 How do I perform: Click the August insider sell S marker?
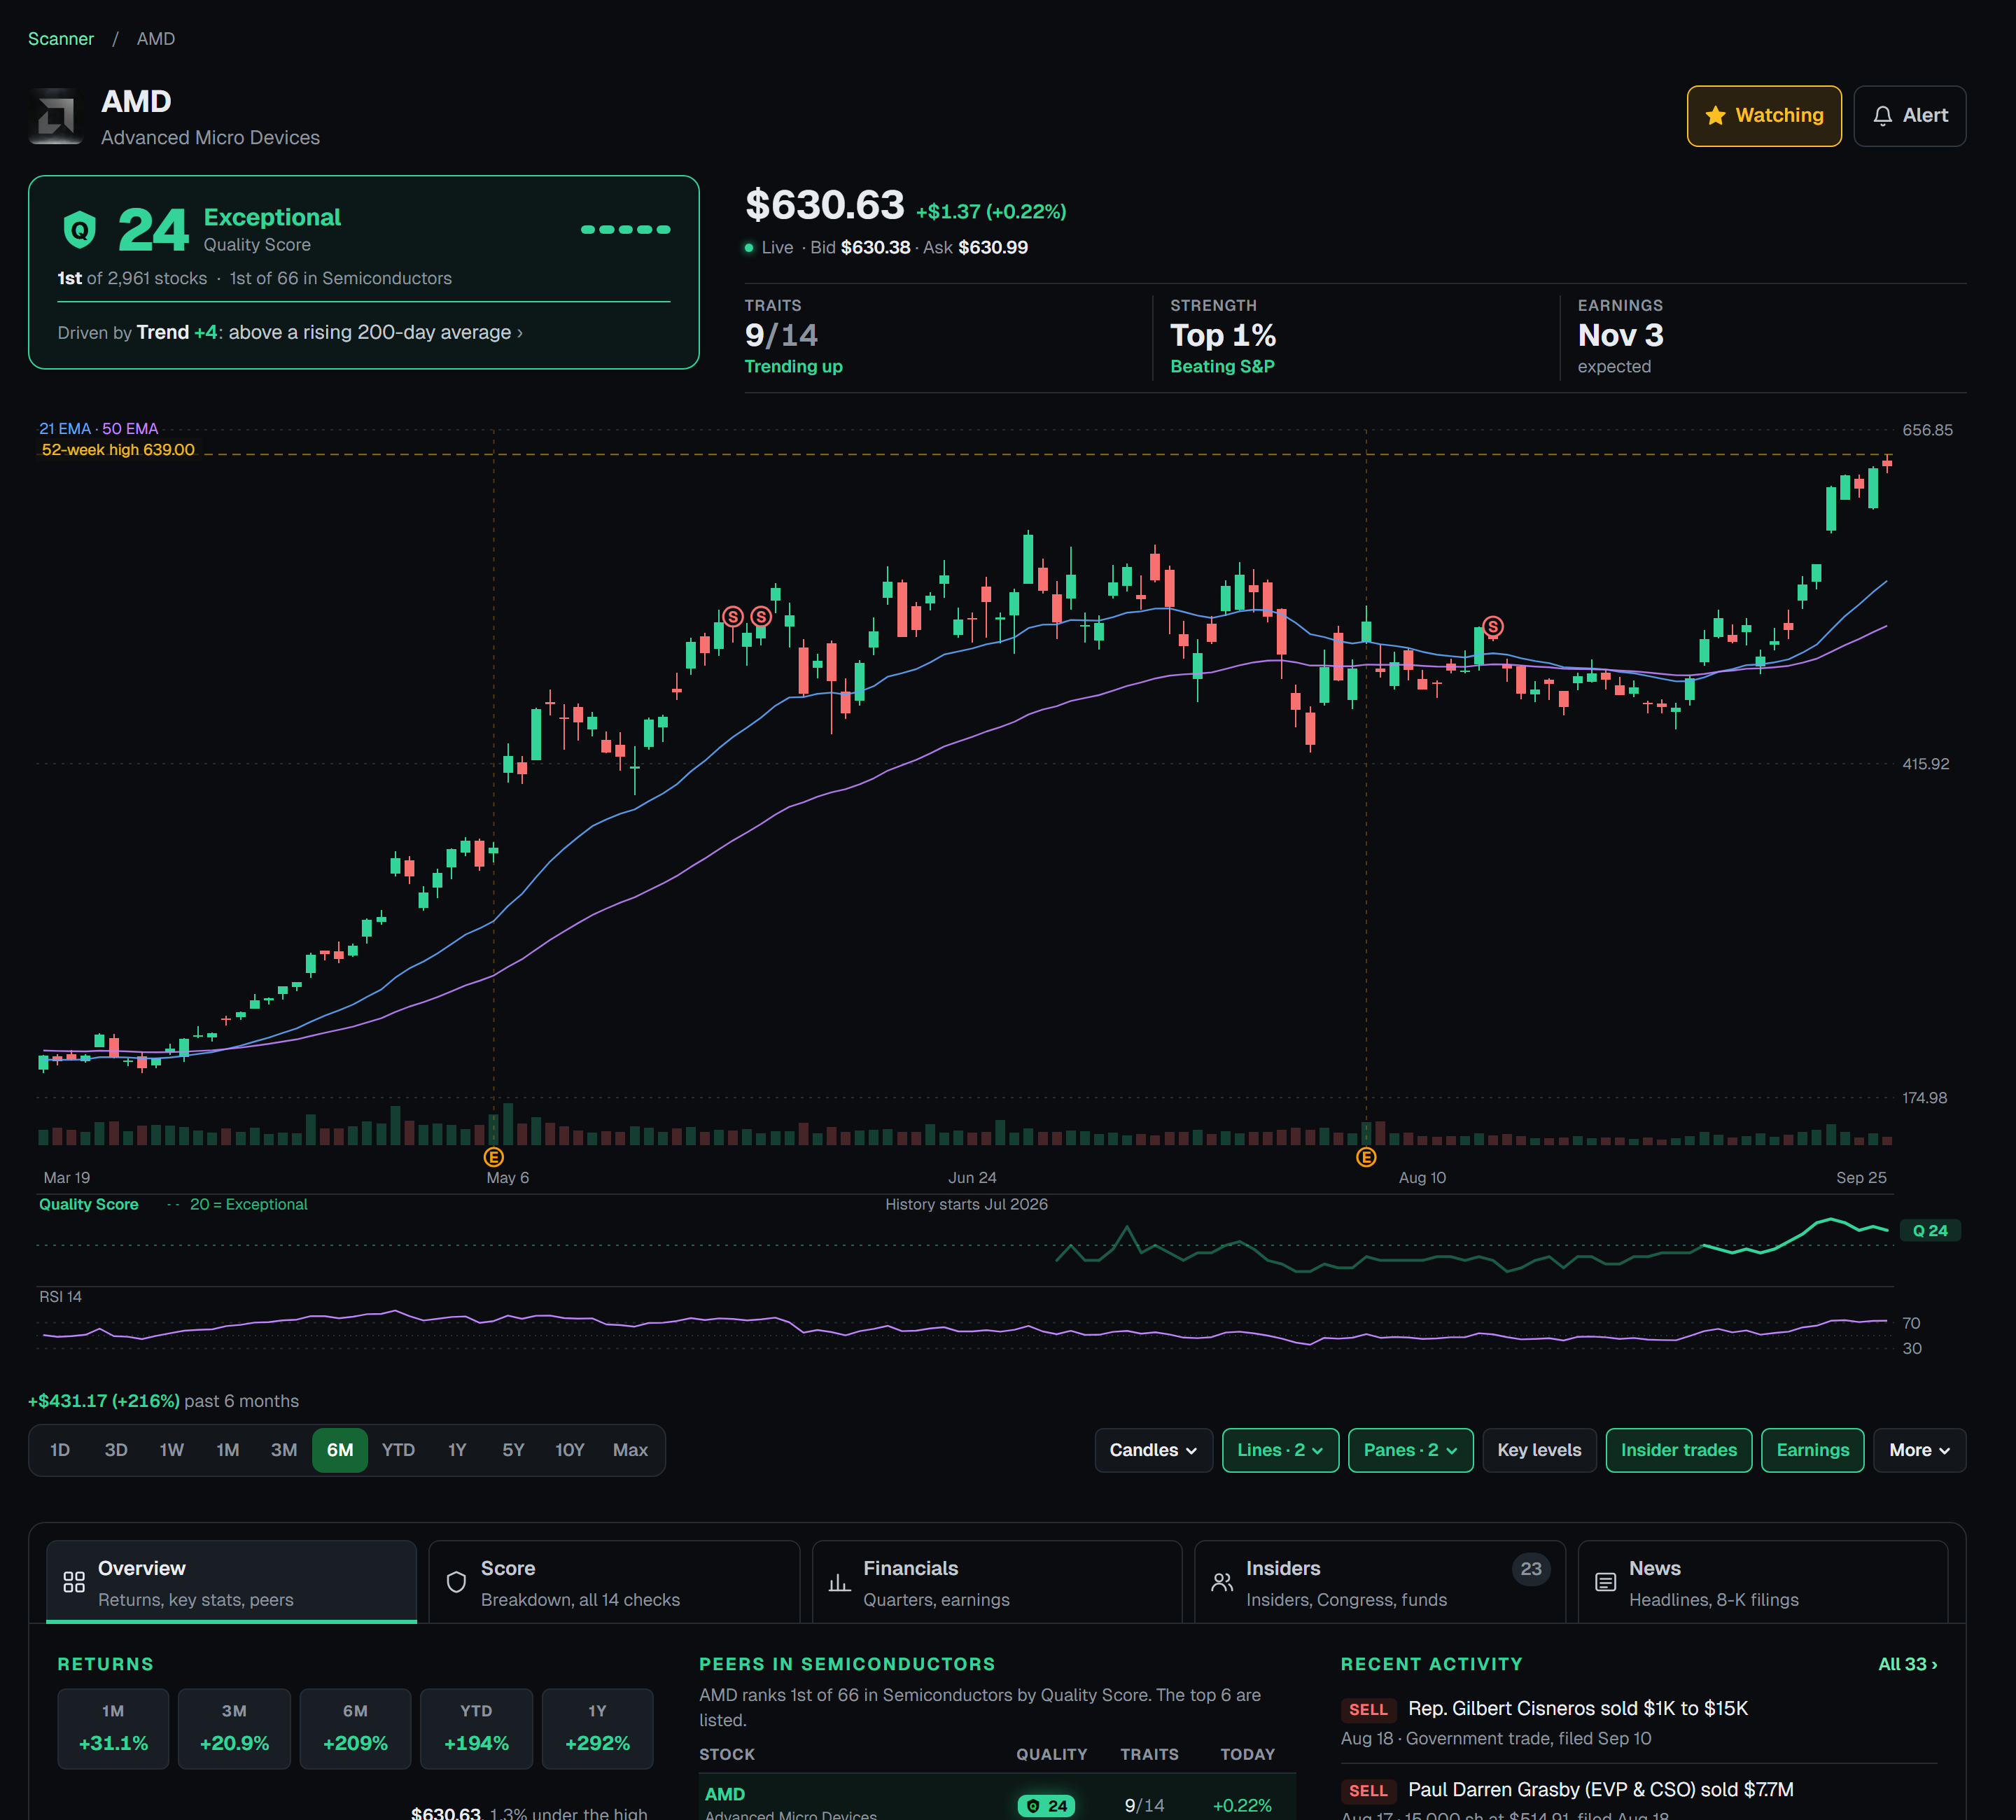[x=1492, y=627]
